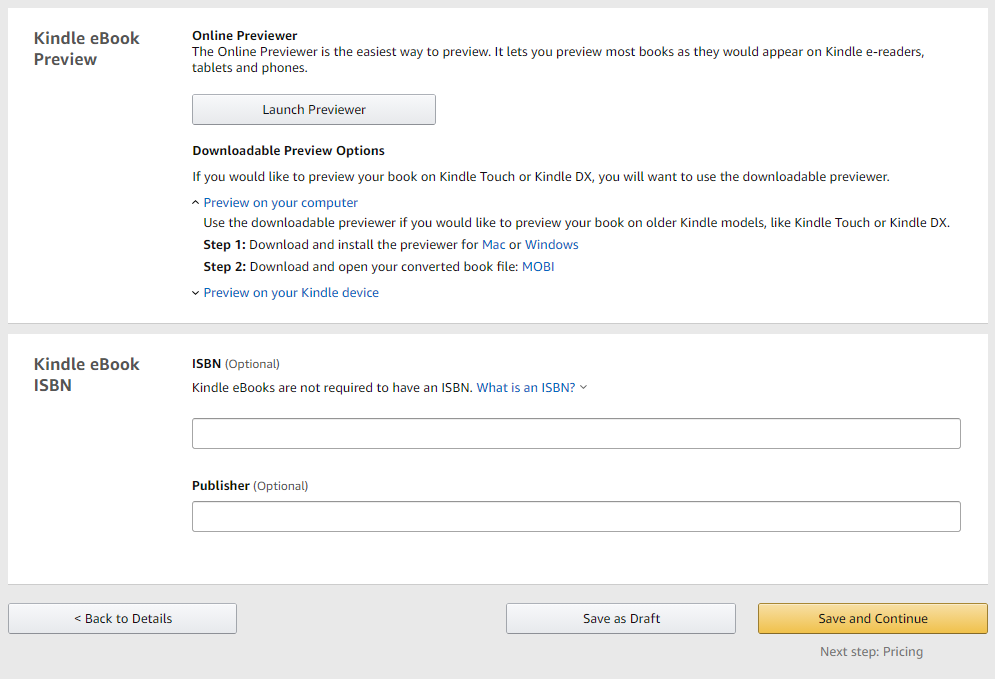Viewport: 995px width, 679px height.
Task: Click Save and Continue
Action: pyautogui.click(x=873, y=619)
